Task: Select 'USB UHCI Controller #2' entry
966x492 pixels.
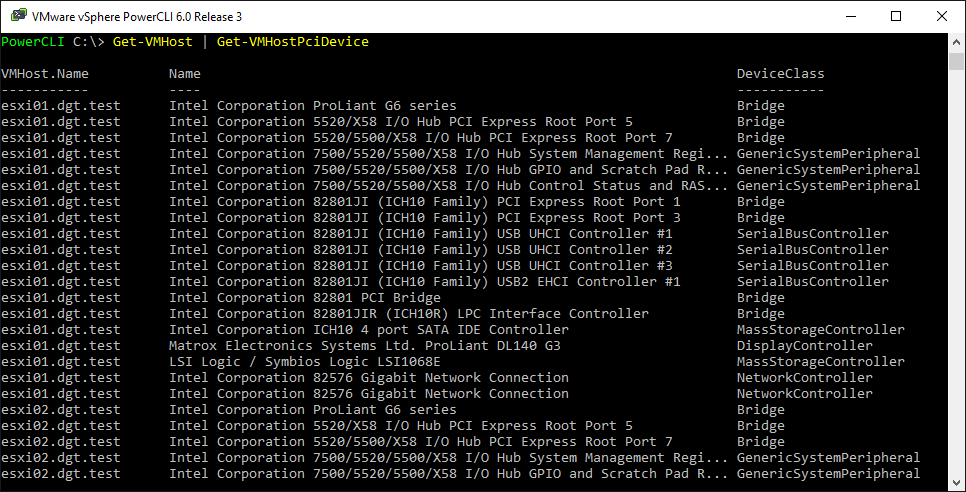Action: pyautogui.click(x=421, y=250)
